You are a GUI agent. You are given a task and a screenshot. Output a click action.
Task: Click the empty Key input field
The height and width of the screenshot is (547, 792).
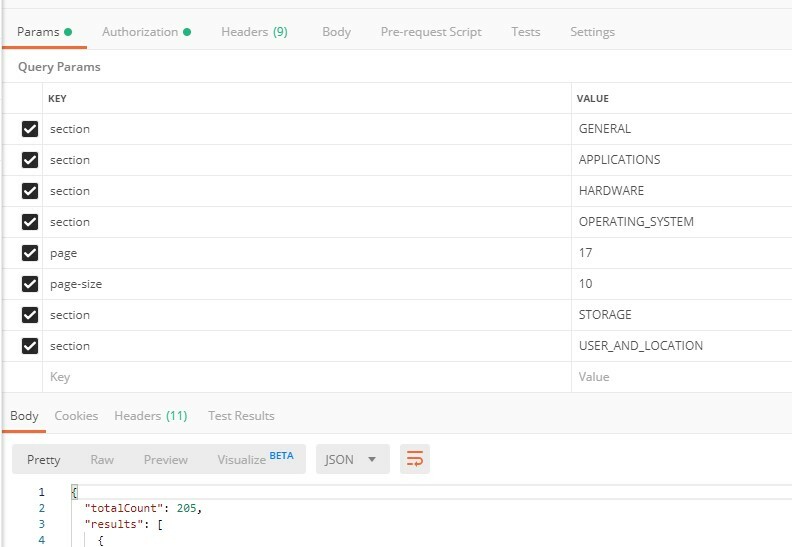(x=307, y=377)
